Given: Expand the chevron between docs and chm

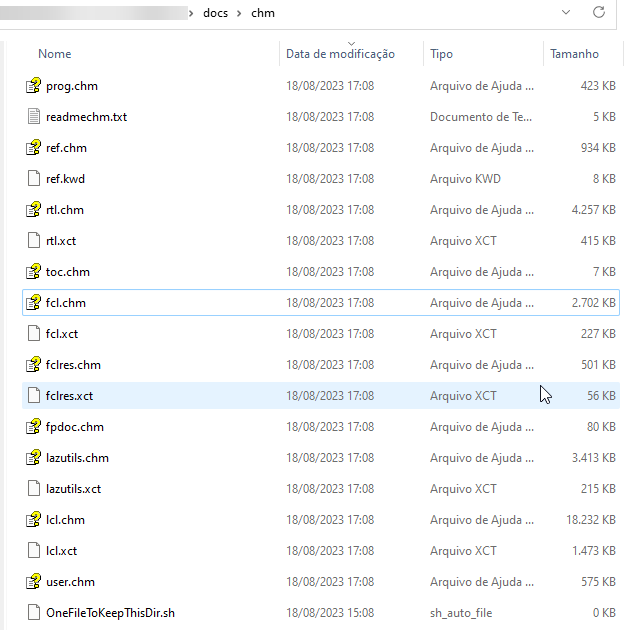Looking at the screenshot, I should [x=241, y=13].
